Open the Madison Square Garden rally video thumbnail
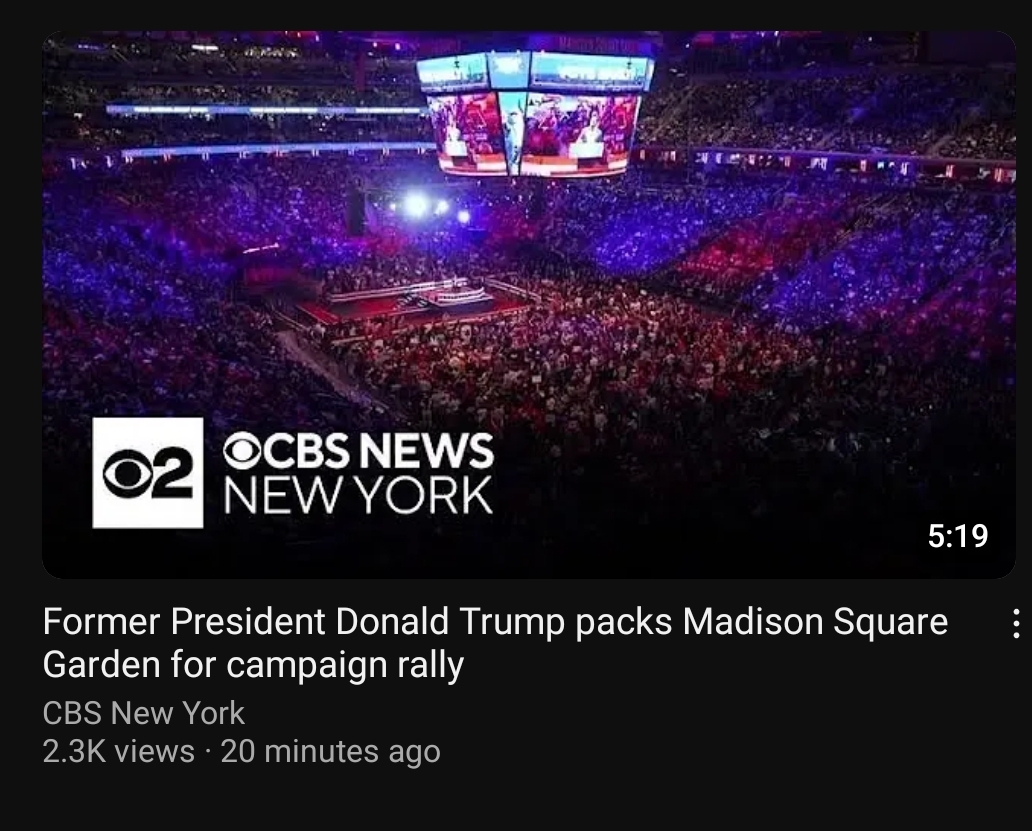Image resolution: width=1032 pixels, height=831 pixels. tap(529, 305)
